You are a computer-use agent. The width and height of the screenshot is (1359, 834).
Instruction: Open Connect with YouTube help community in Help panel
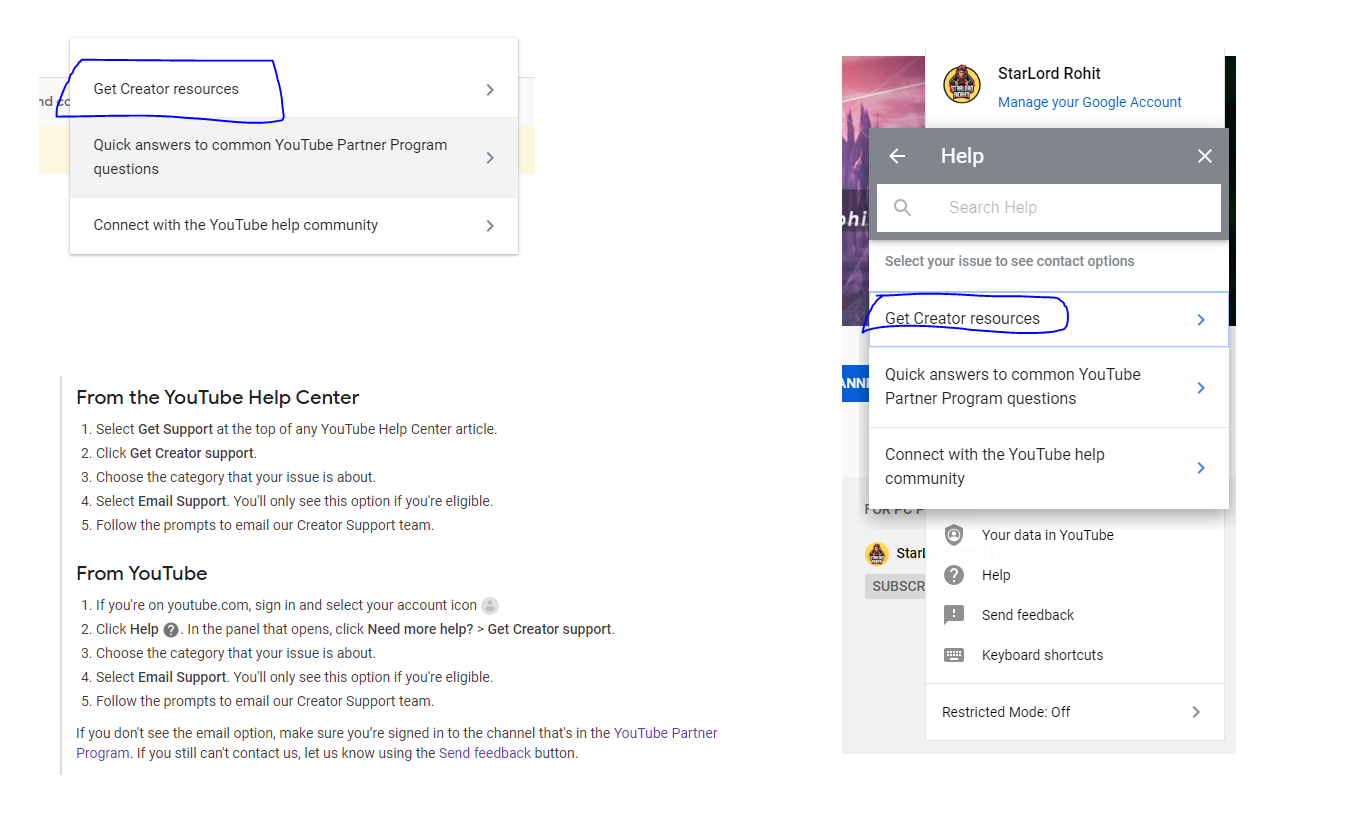click(x=1048, y=467)
